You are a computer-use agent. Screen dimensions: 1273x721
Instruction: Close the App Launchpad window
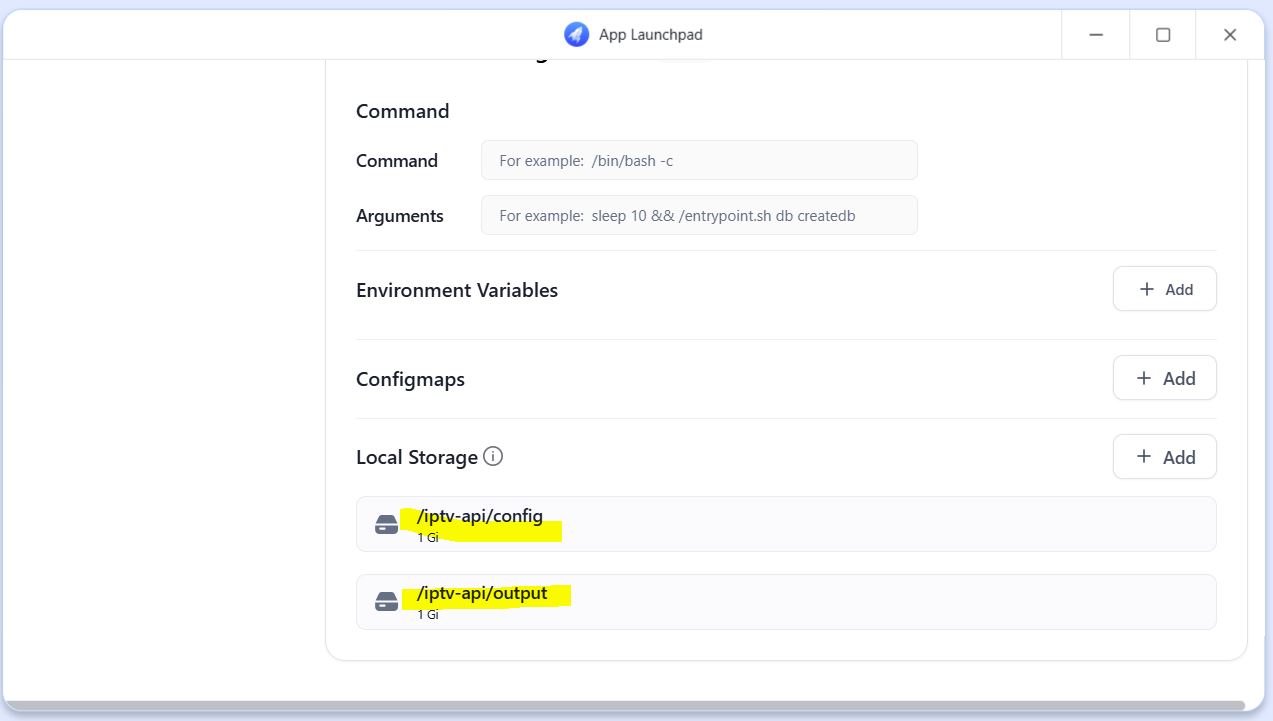click(1230, 35)
